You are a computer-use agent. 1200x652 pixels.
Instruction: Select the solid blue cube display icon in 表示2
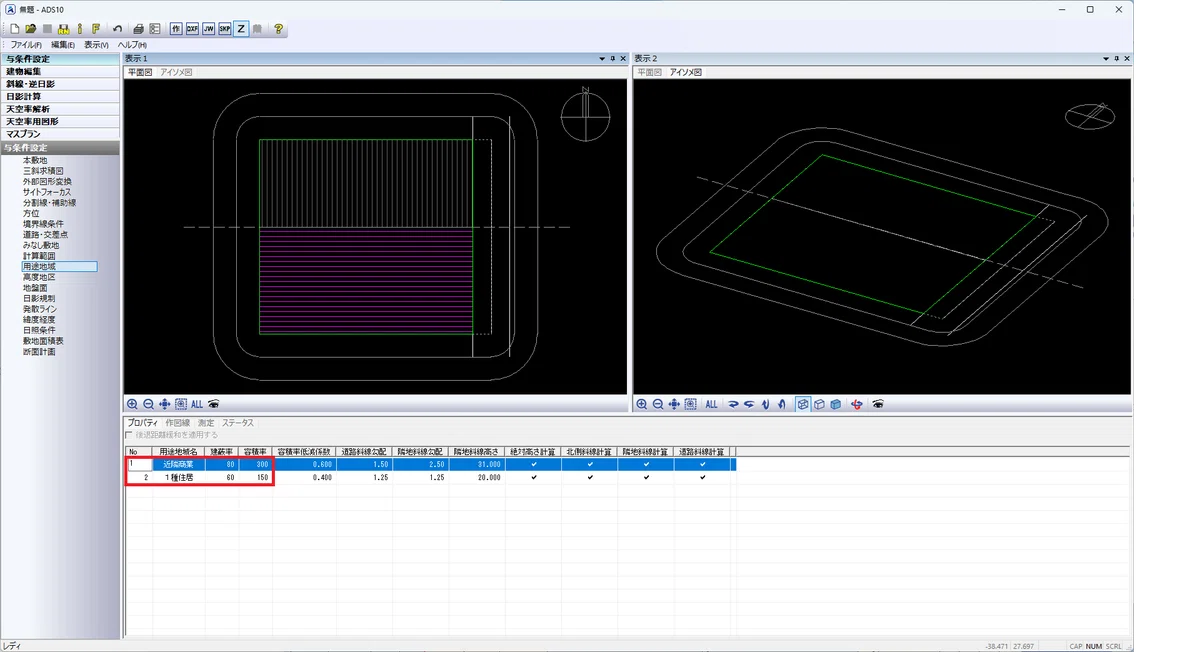[x=835, y=405]
